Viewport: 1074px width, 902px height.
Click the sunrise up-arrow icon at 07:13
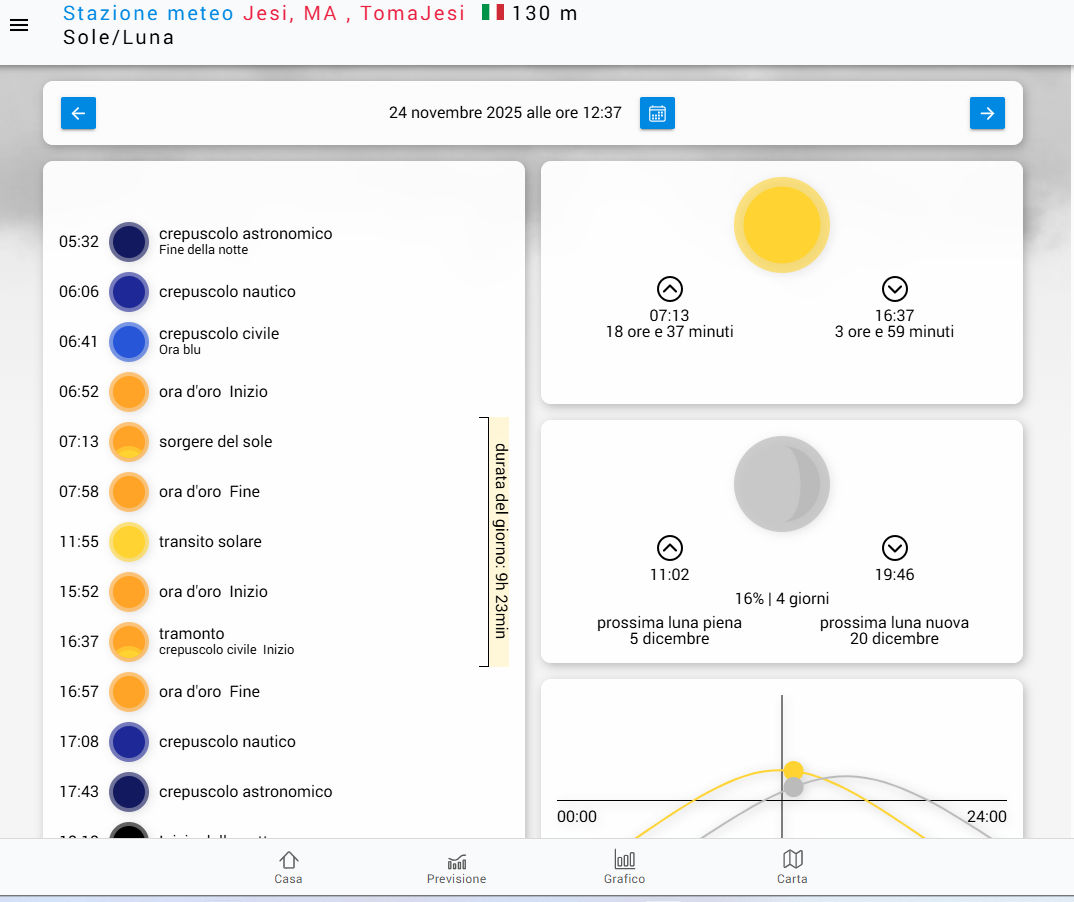click(669, 289)
